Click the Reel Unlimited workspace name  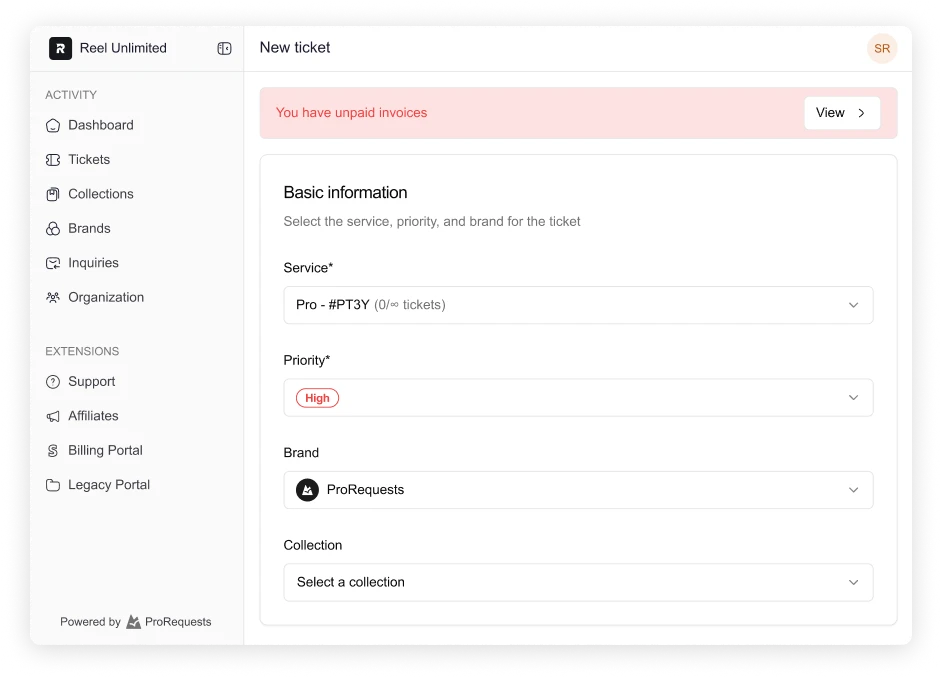[123, 48]
